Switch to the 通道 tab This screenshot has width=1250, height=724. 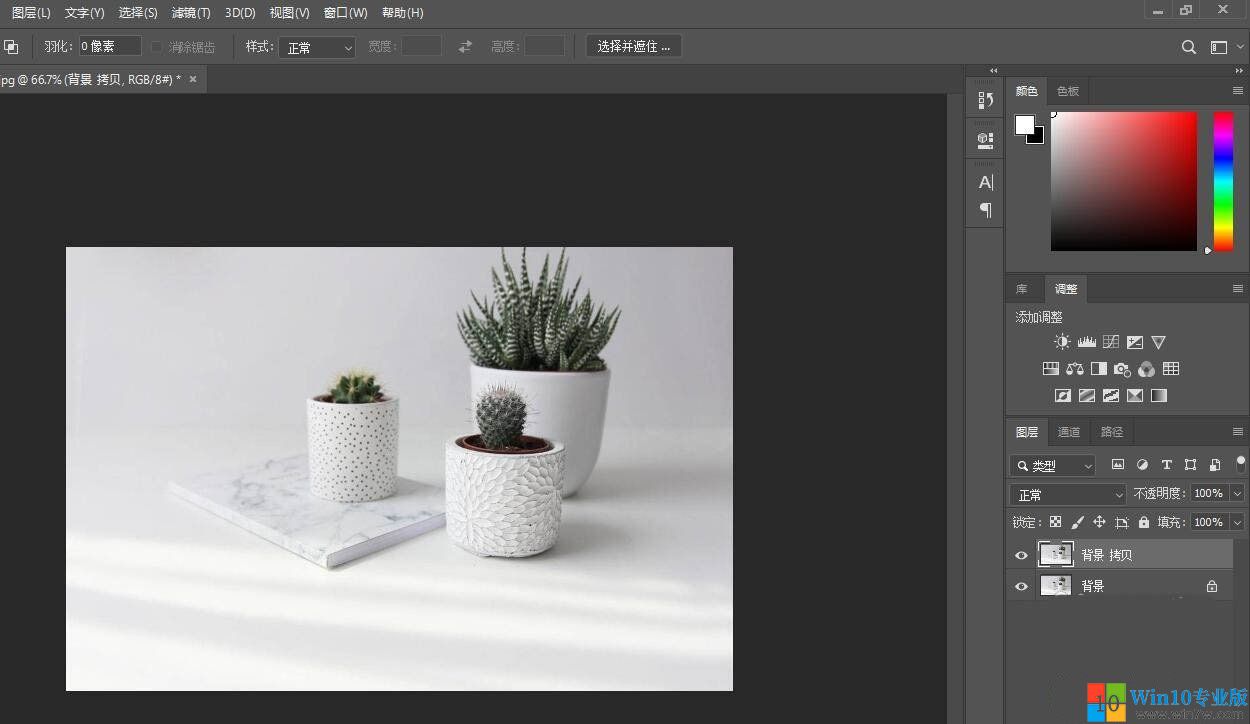(x=1068, y=431)
